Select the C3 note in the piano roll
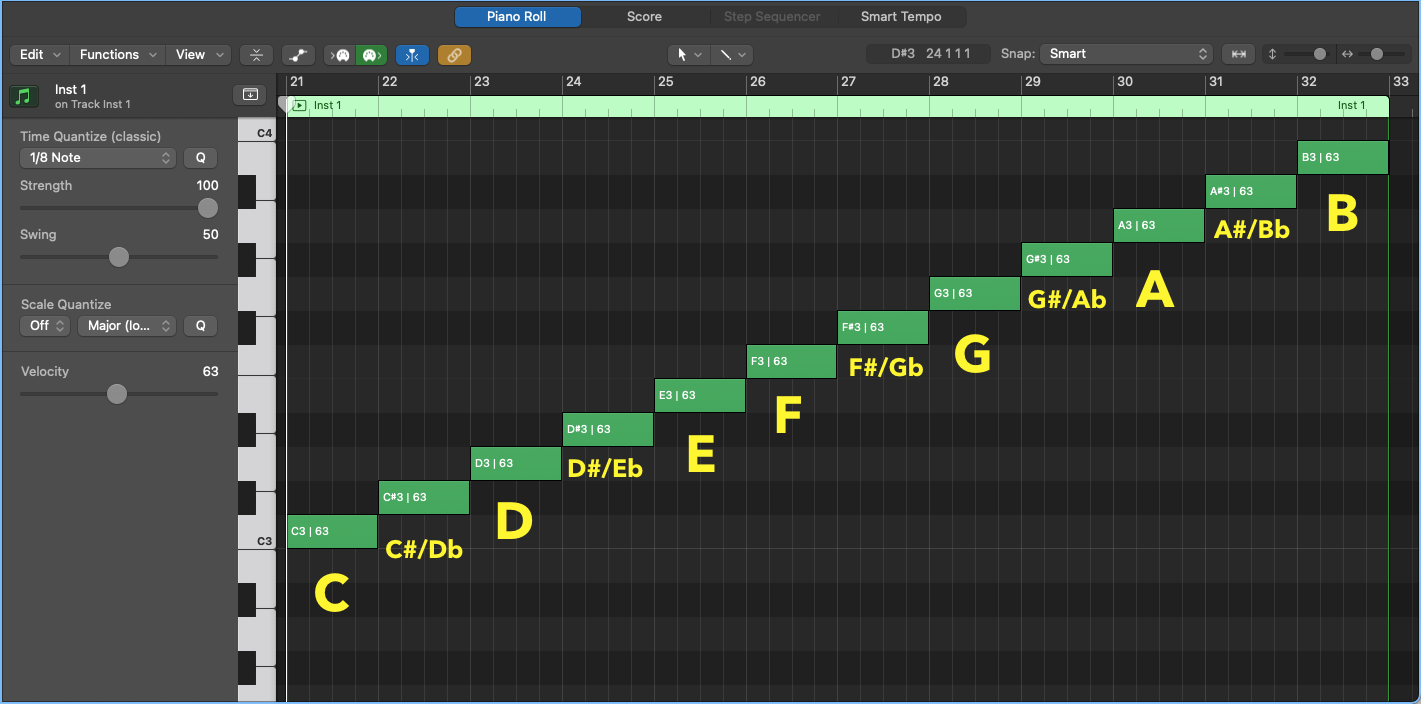The image size is (1421, 704). (331, 531)
